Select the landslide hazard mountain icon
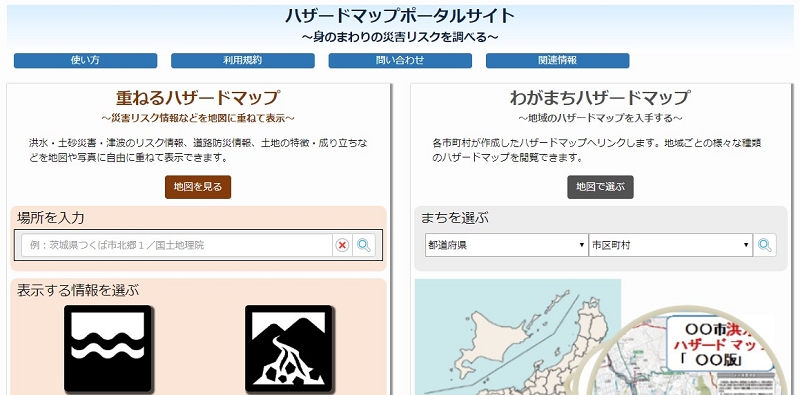The height and width of the screenshot is (395, 800). pos(288,349)
